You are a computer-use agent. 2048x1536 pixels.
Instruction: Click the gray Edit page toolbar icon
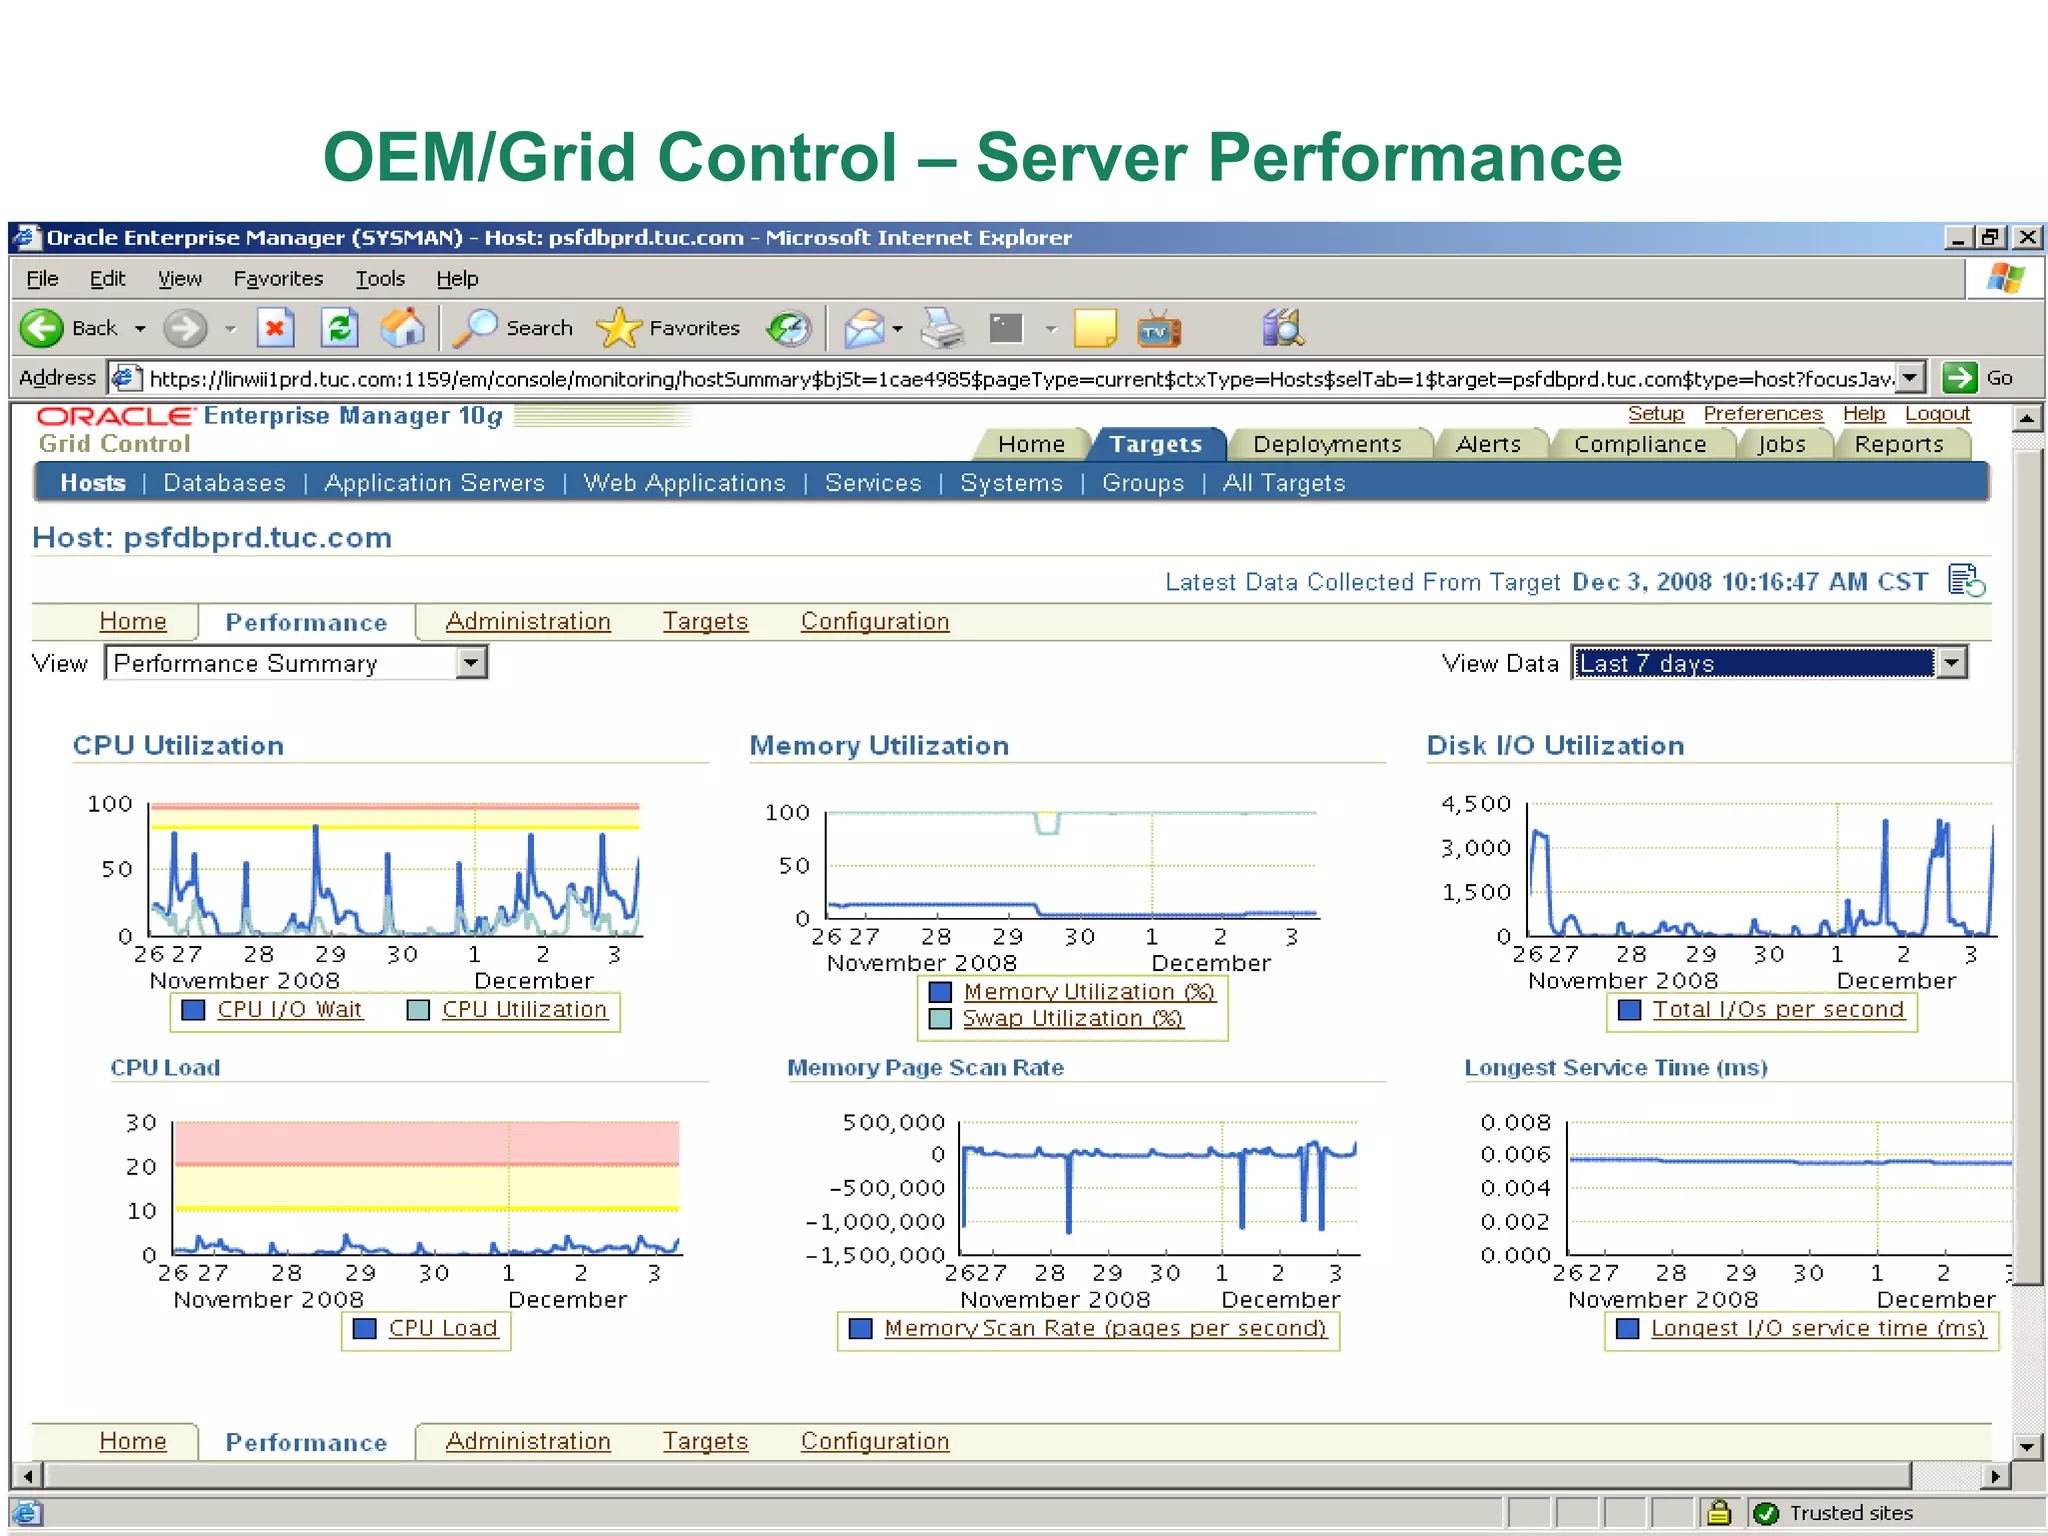pos(1006,328)
